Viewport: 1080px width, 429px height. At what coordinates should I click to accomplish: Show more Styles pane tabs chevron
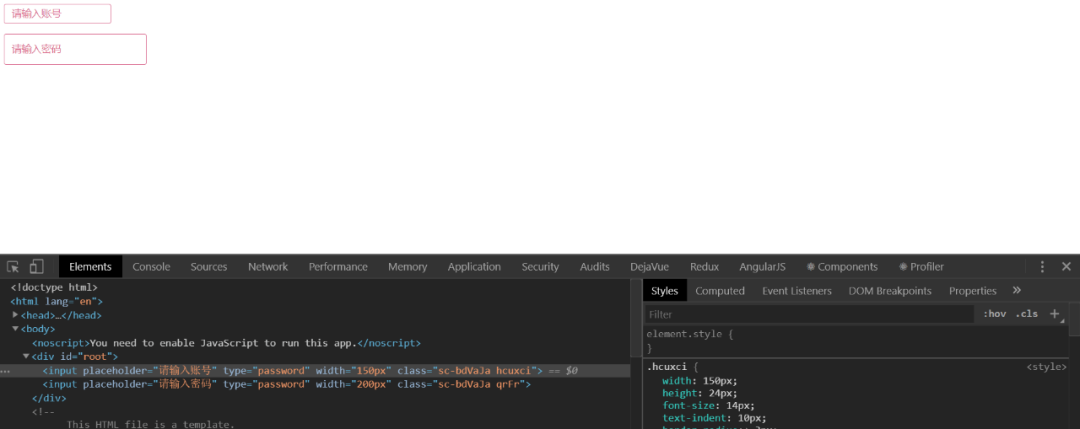tap(1017, 291)
